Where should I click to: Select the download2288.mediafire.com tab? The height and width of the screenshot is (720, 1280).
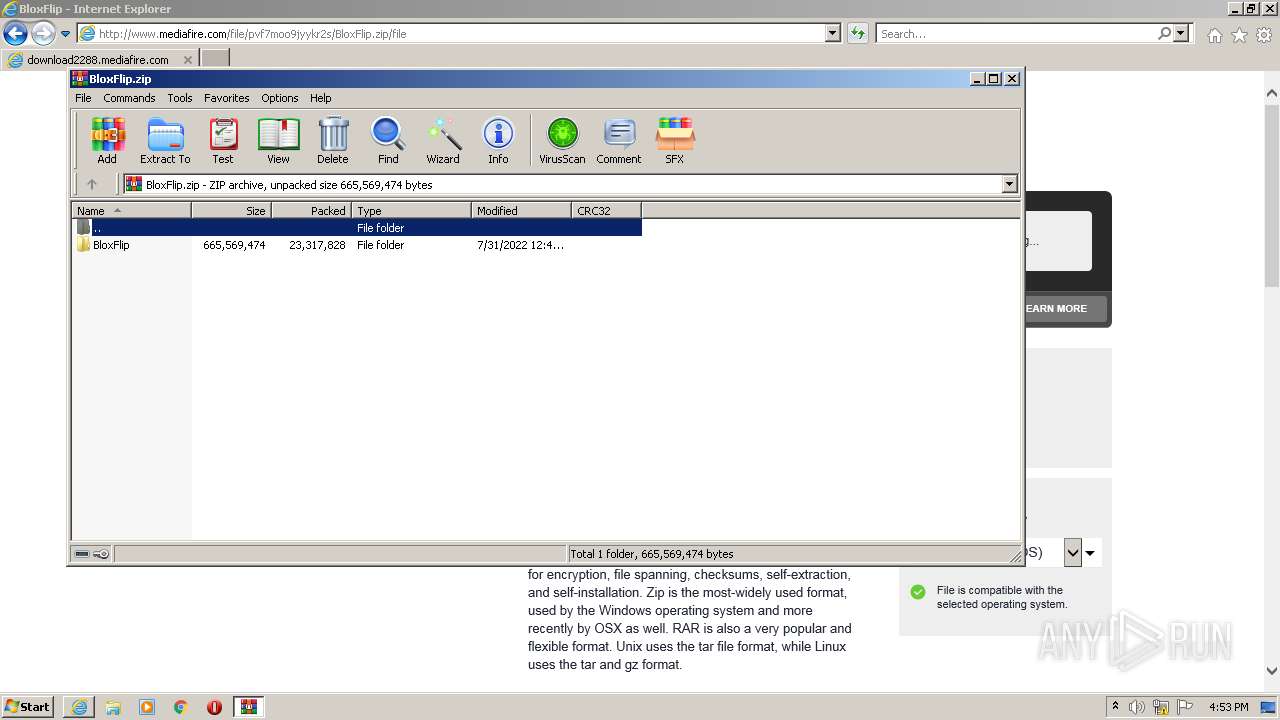98,59
